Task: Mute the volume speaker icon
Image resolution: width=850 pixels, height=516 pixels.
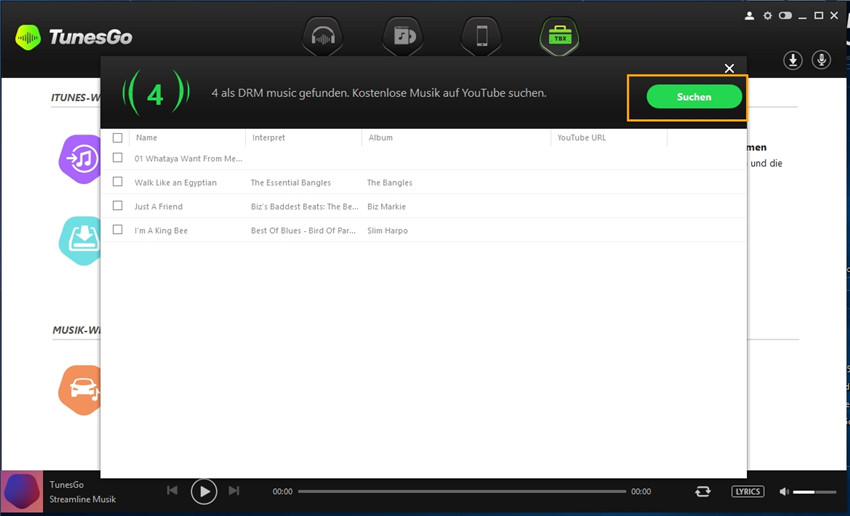Action: [x=784, y=491]
